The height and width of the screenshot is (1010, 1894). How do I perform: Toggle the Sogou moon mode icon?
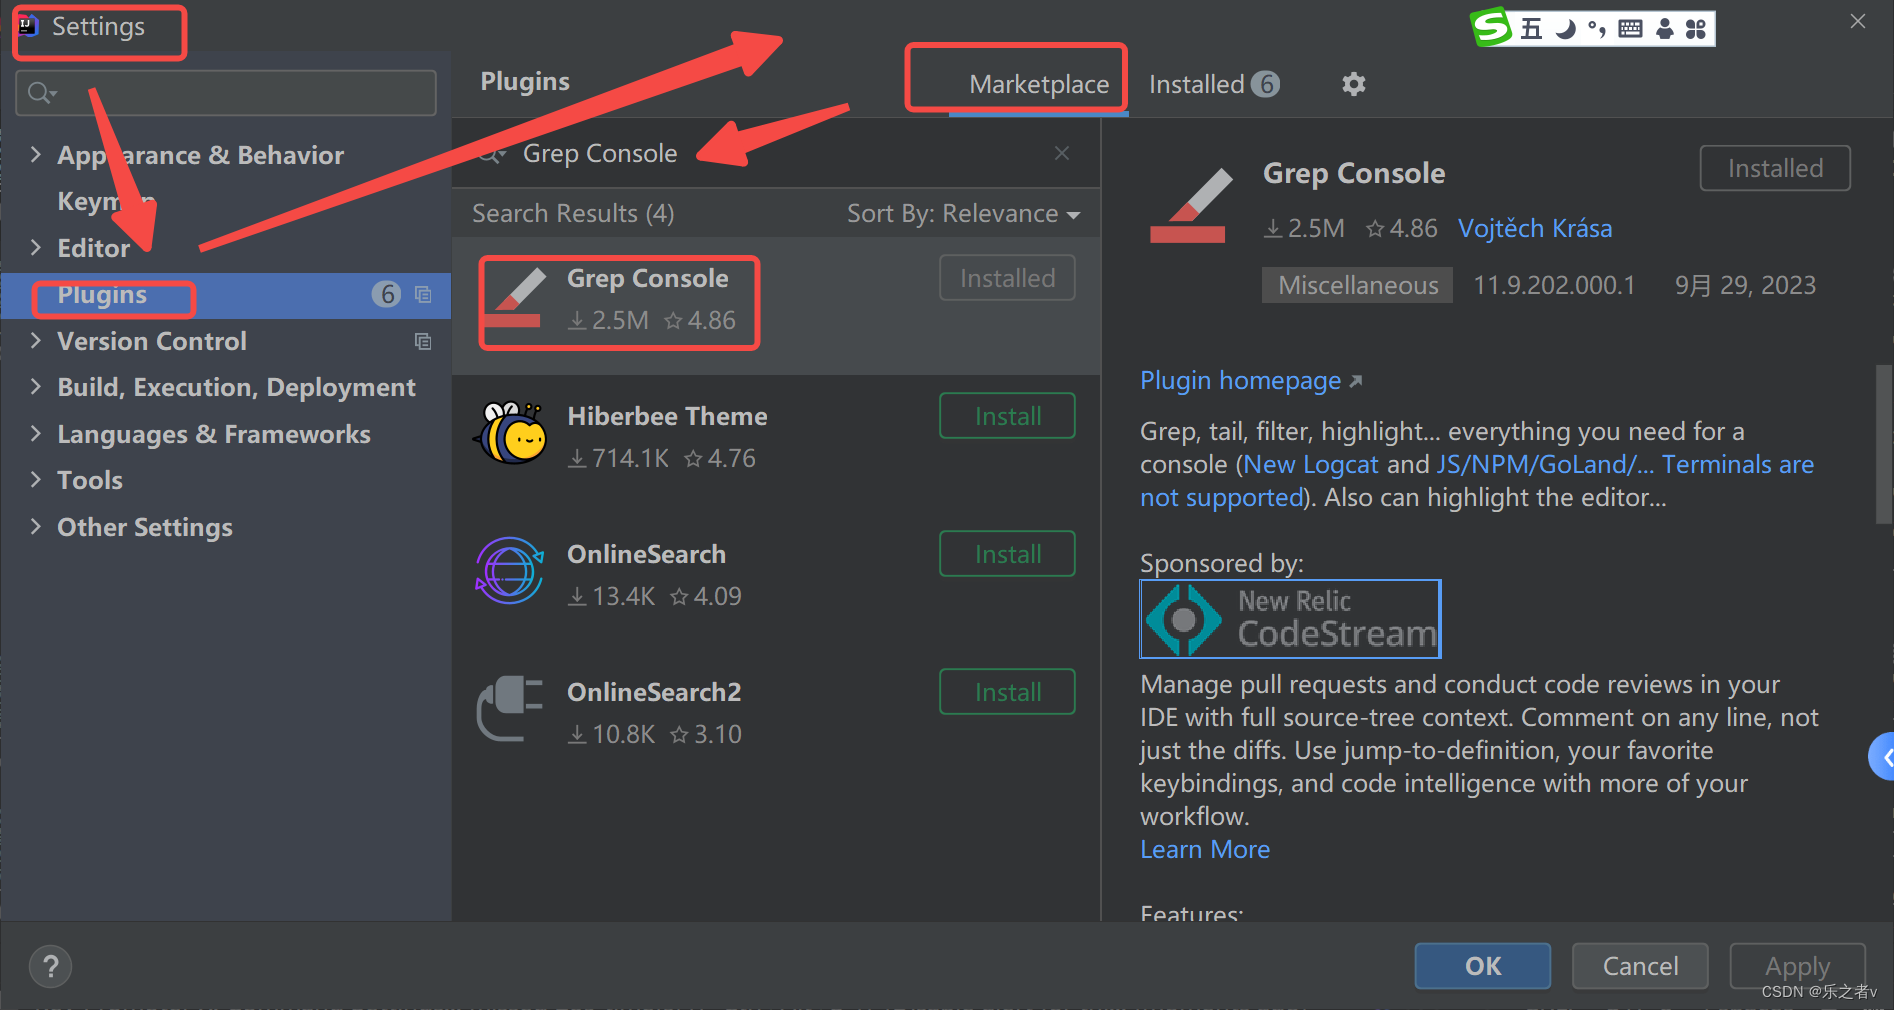(1565, 29)
